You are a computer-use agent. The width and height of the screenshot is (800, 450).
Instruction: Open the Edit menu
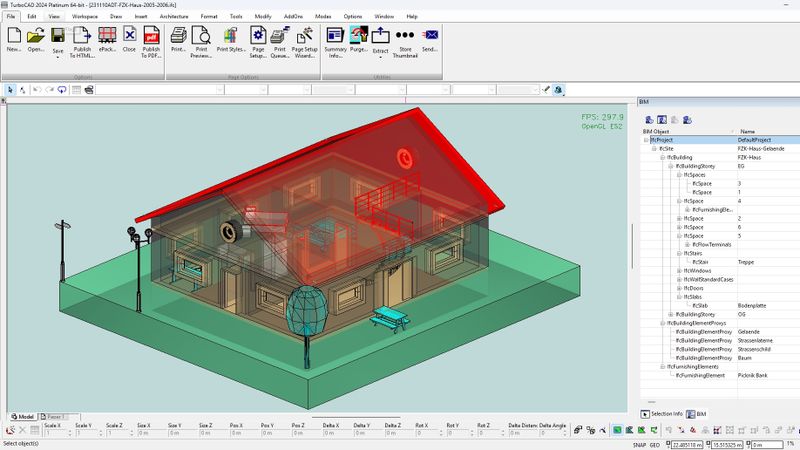pyautogui.click(x=32, y=16)
